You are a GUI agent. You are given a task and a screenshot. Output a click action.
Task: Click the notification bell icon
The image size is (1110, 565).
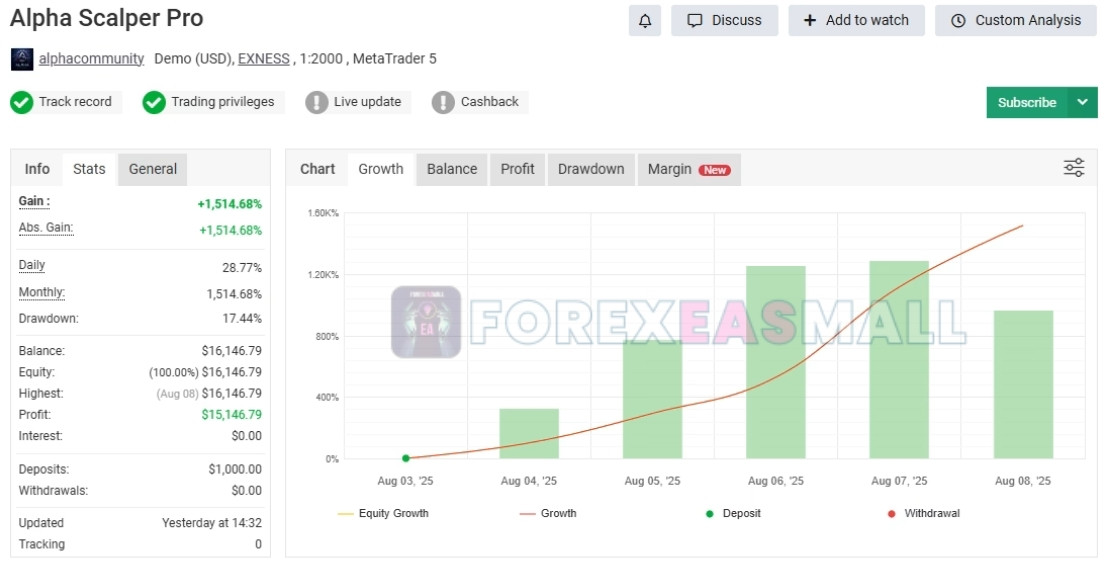coord(644,21)
